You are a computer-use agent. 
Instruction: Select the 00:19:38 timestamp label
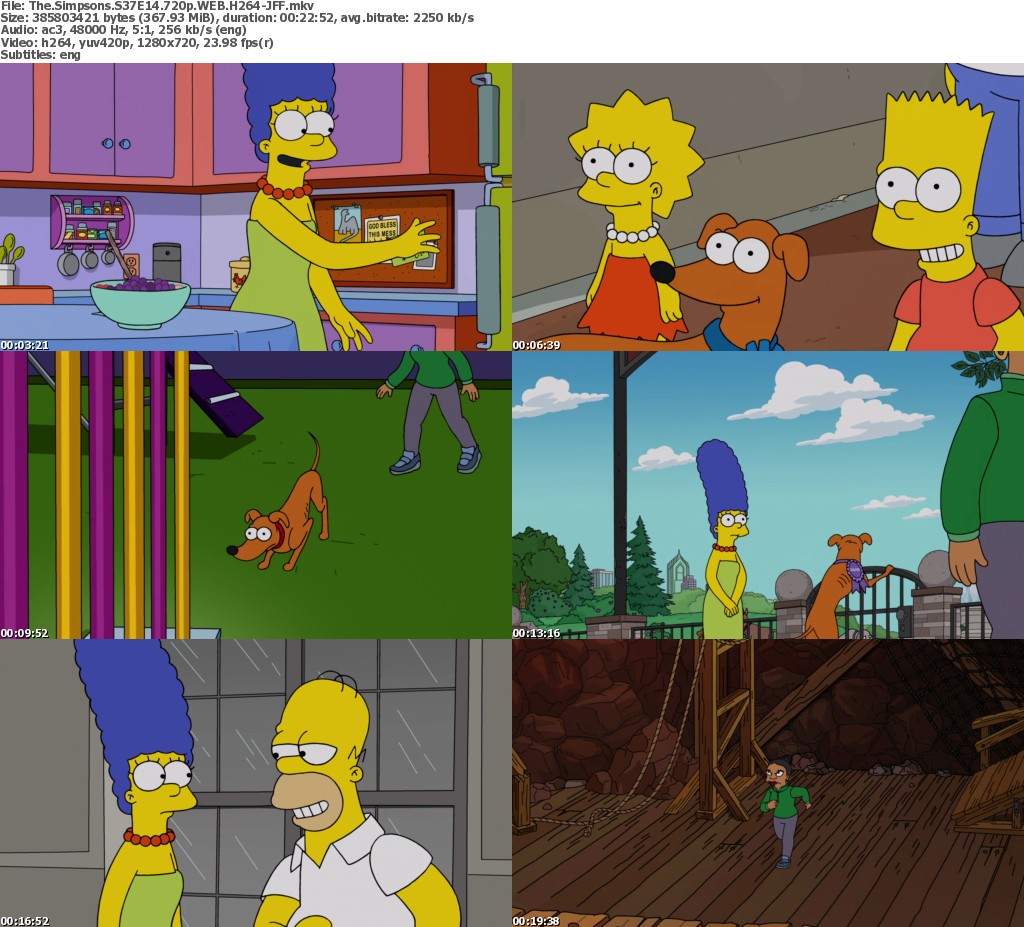(x=537, y=921)
